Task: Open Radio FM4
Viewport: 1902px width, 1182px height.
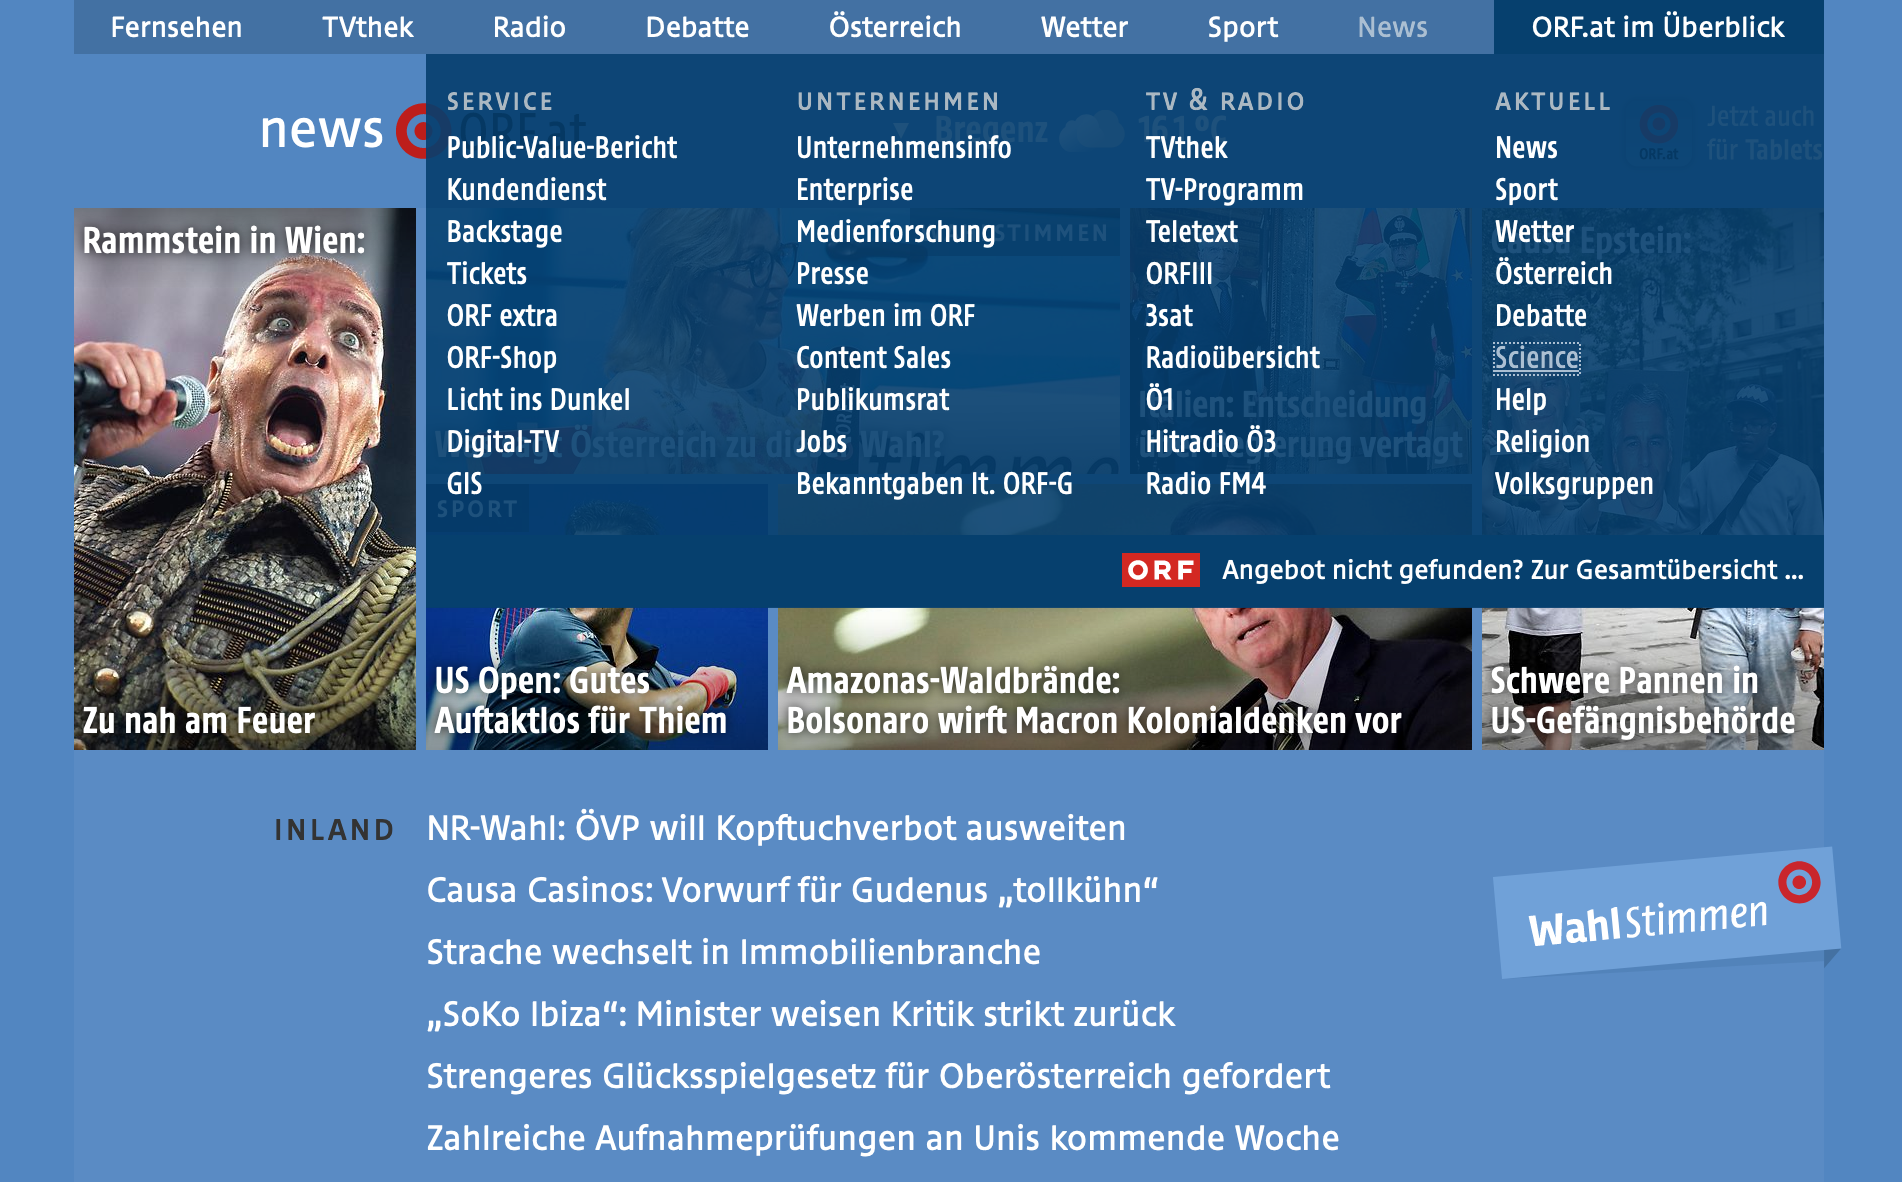Action: (x=1205, y=484)
